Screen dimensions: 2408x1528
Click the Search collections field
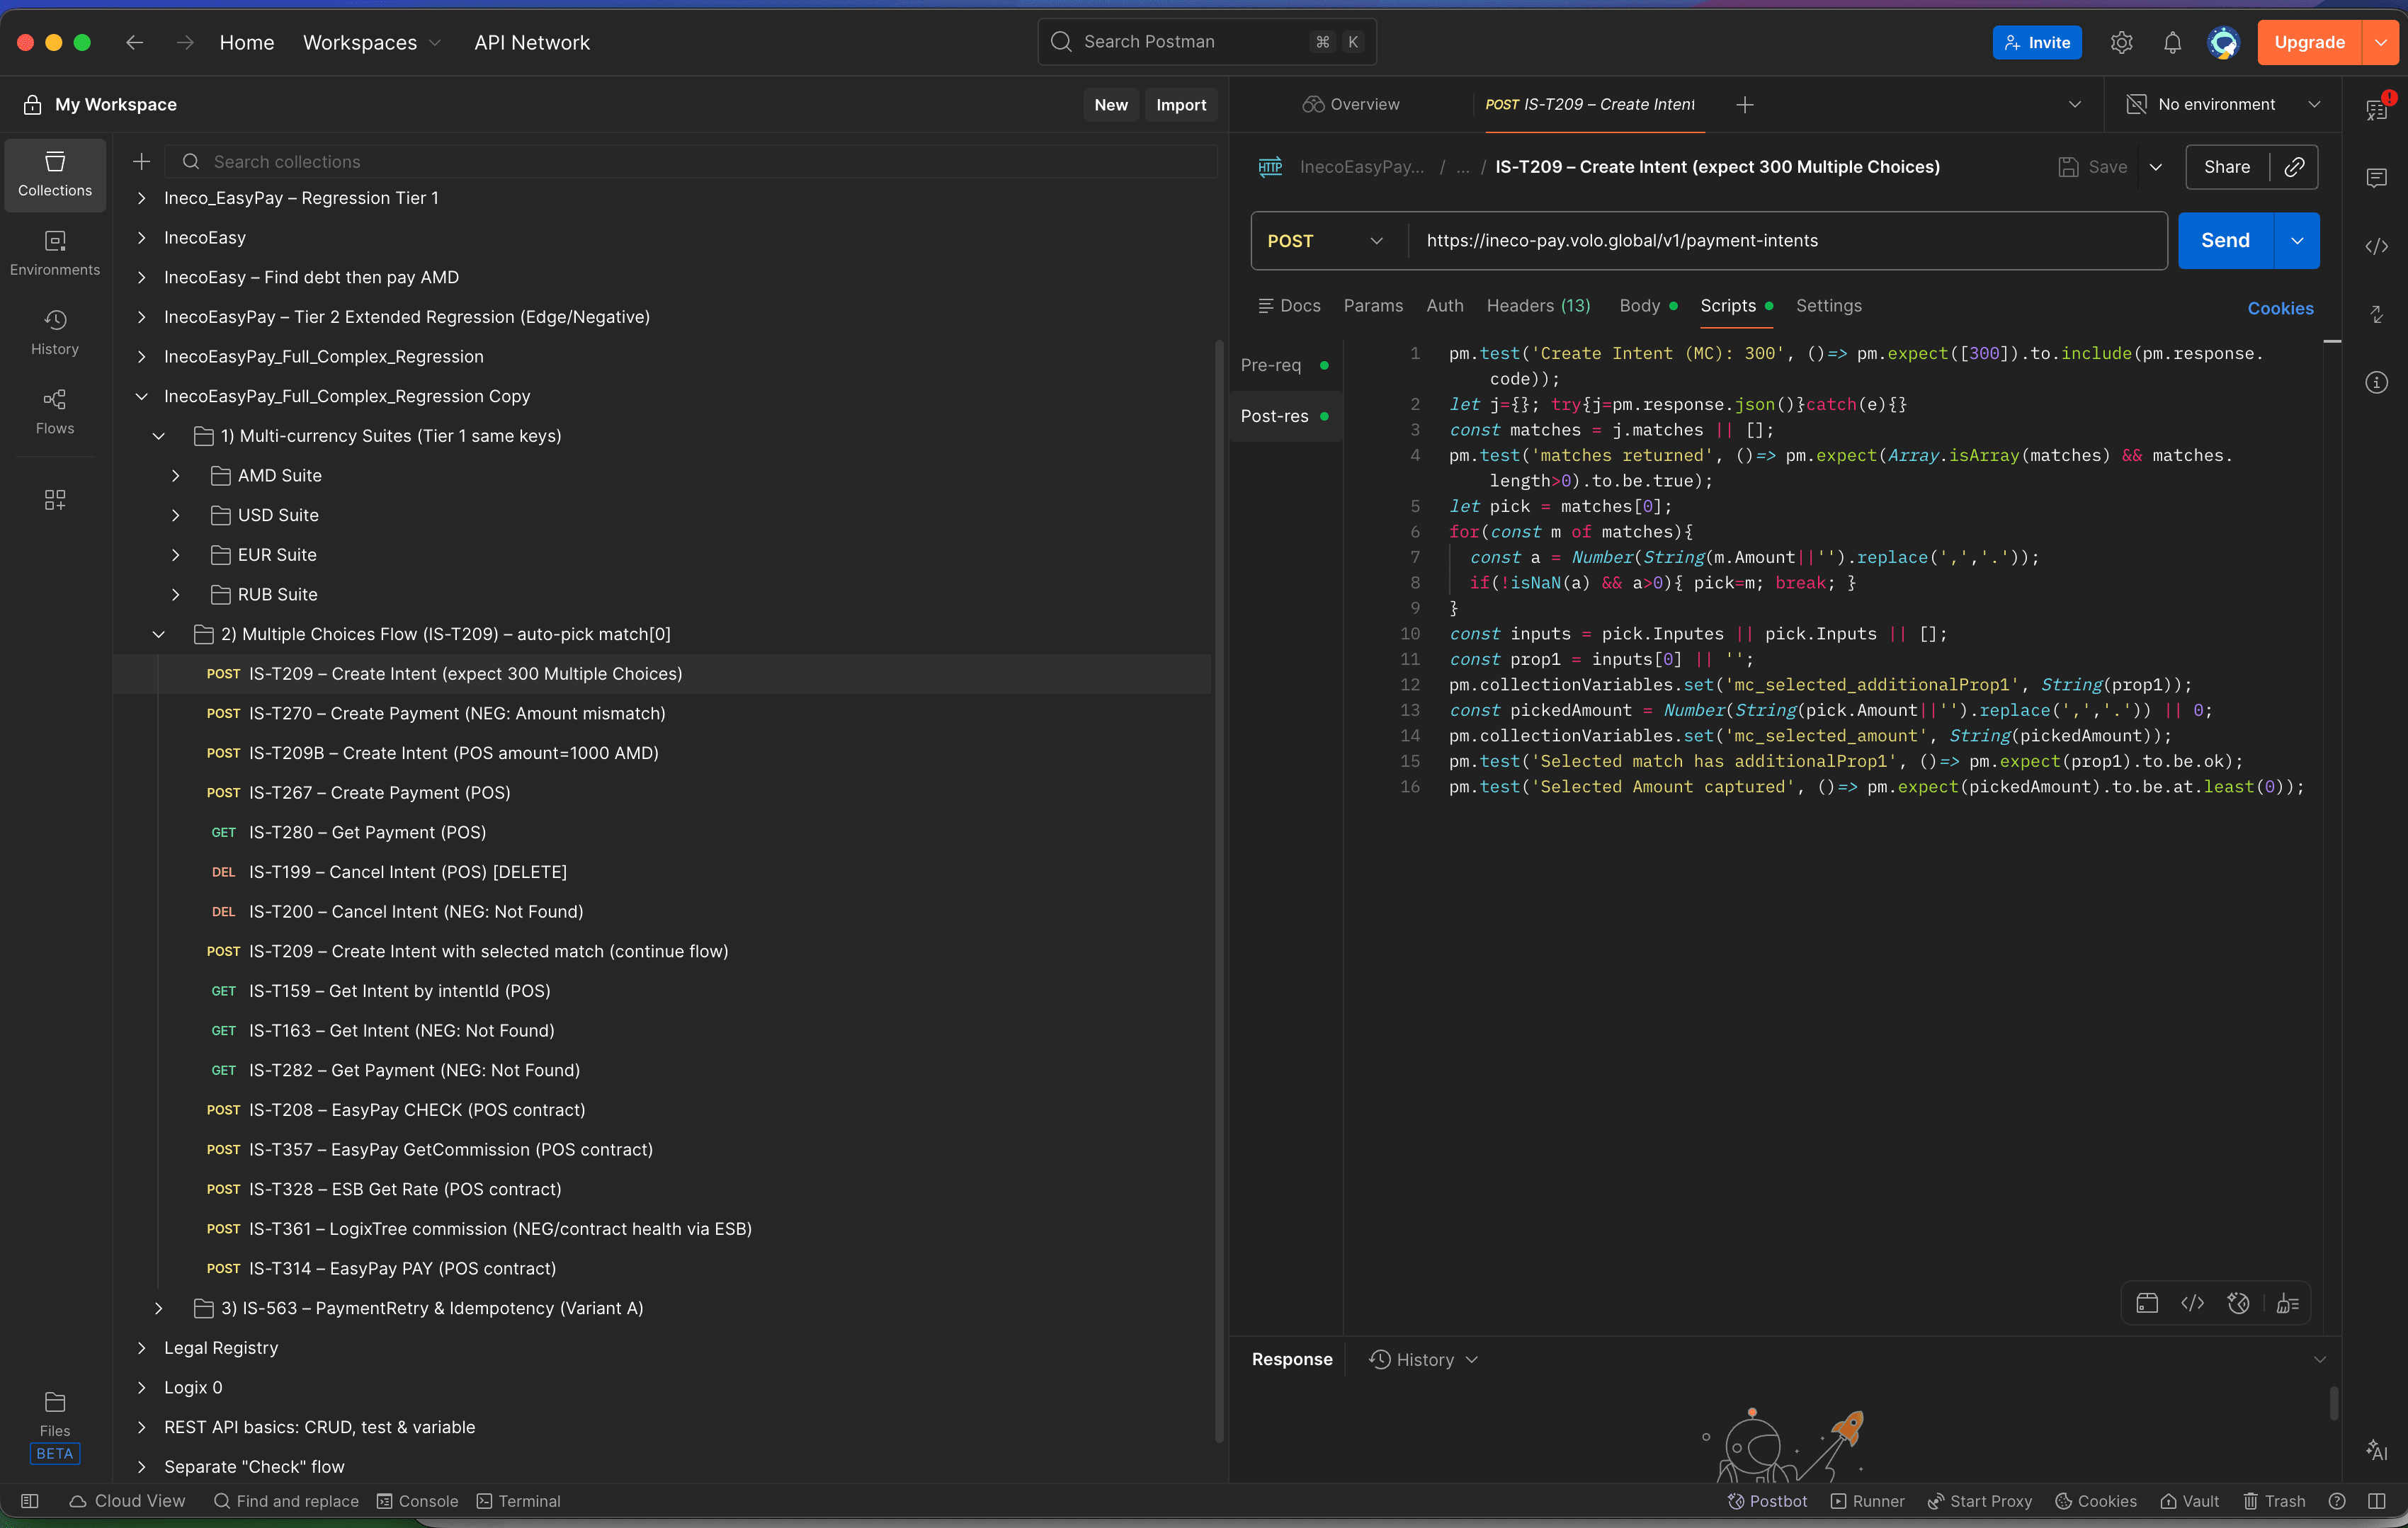(x=690, y=161)
